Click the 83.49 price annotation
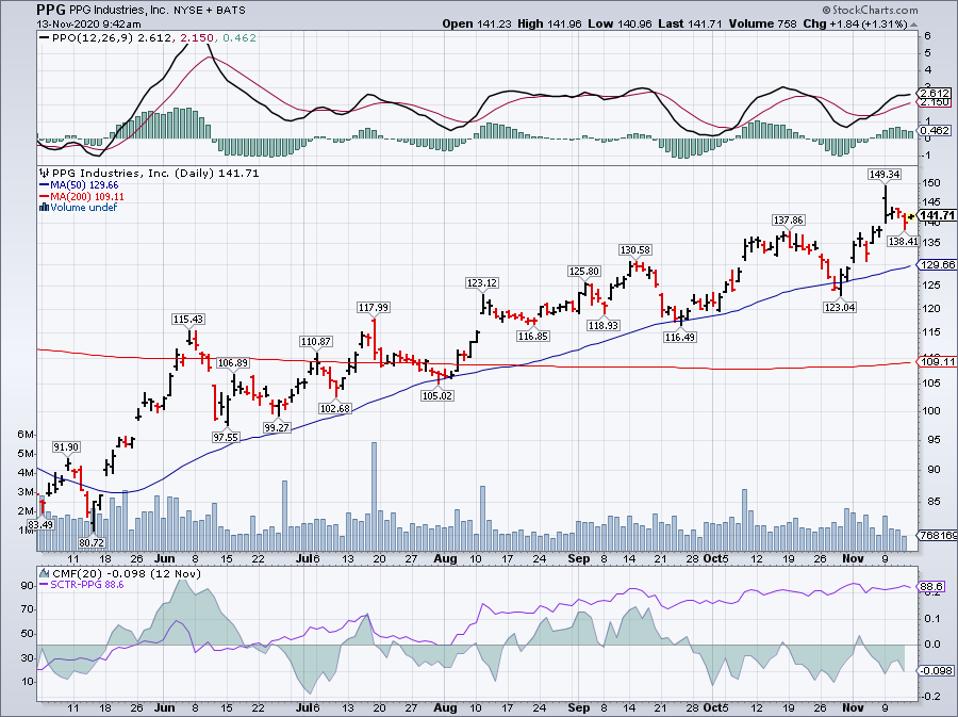958x717 pixels. (39, 525)
